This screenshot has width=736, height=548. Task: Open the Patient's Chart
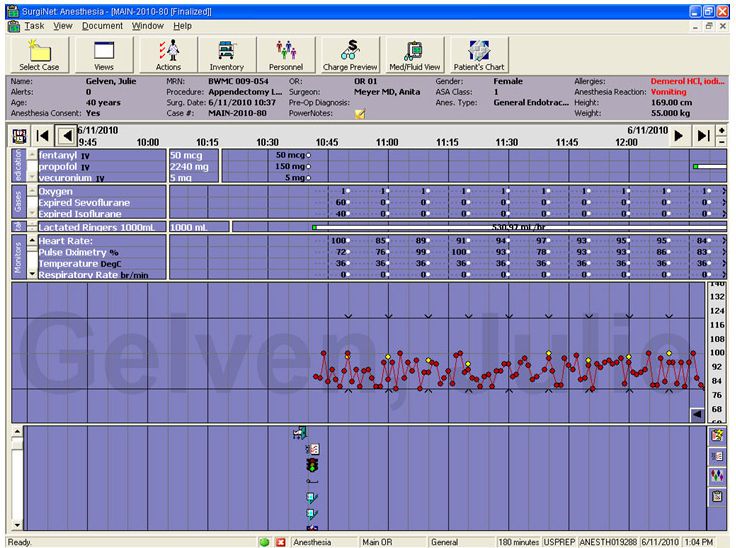[x=479, y=55]
